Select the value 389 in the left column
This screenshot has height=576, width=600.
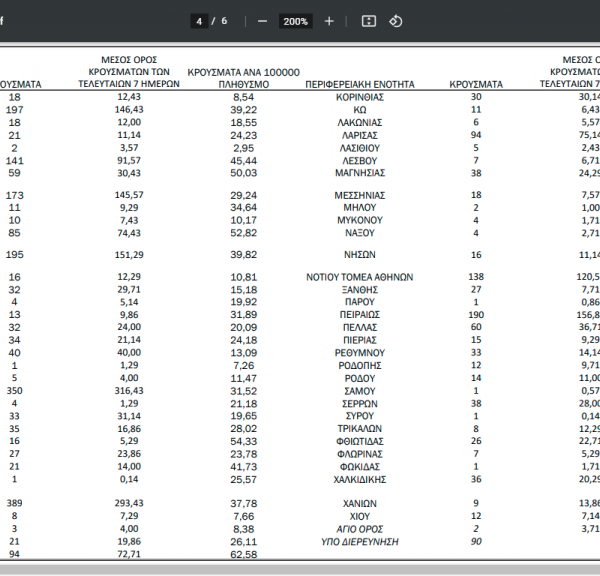[15, 503]
